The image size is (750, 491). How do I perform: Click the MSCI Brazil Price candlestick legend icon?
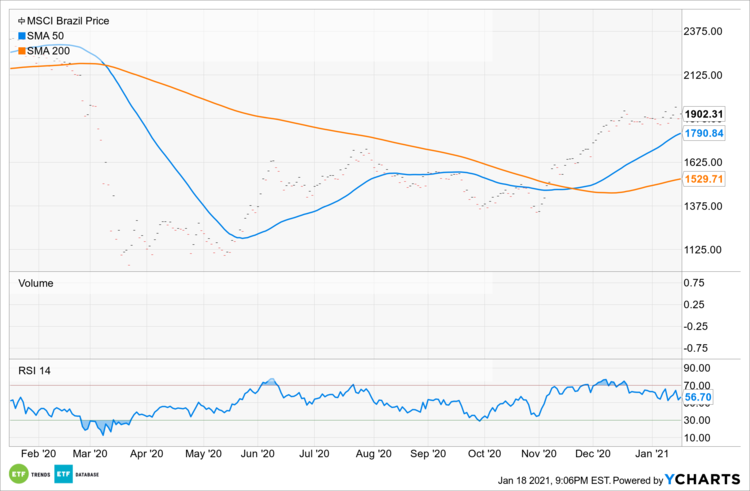click(x=22, y=20)
